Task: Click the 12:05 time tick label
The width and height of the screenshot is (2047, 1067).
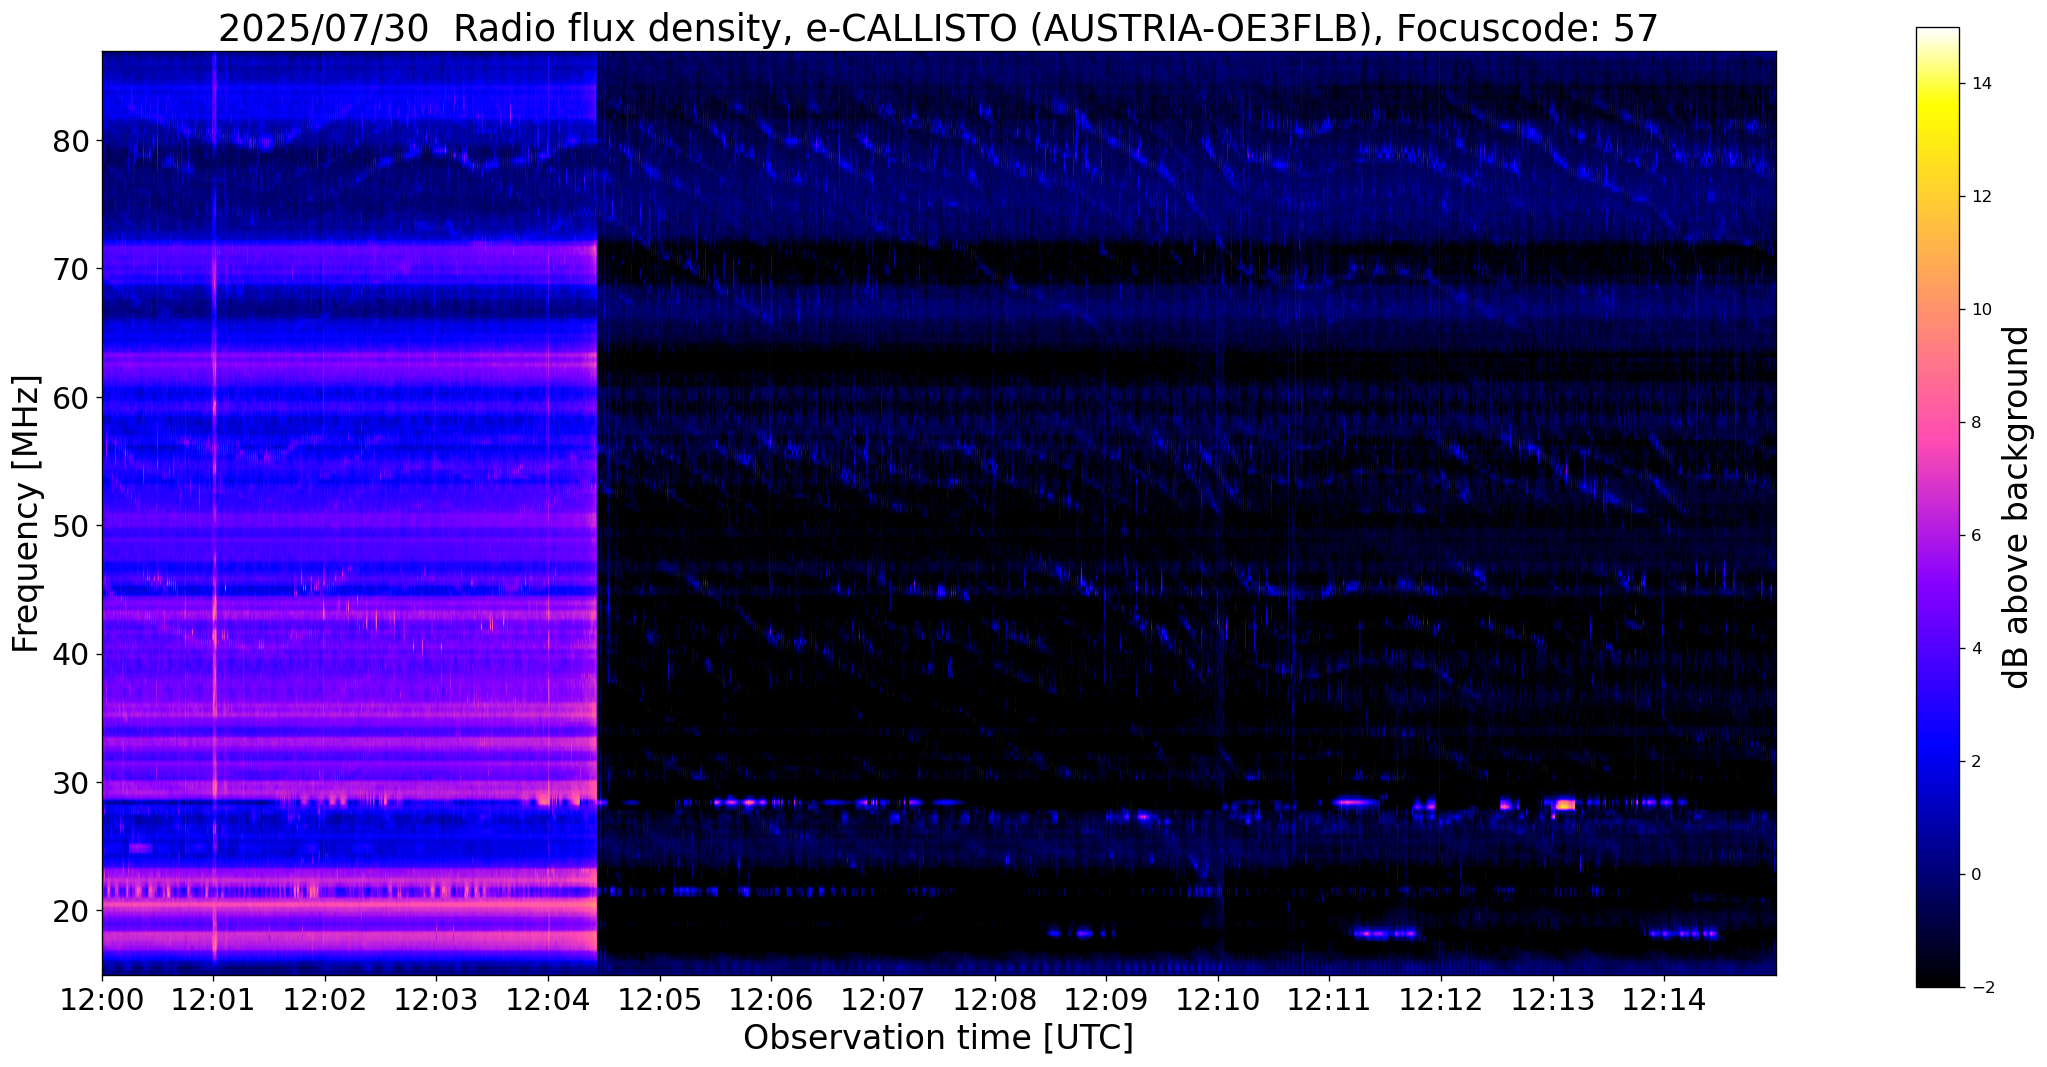Action: (x=659, y=1000)
